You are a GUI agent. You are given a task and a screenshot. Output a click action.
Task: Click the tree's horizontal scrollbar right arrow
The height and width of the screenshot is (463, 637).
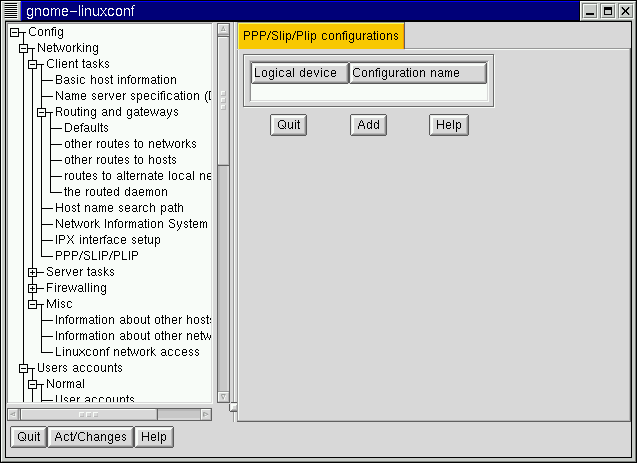206,413
